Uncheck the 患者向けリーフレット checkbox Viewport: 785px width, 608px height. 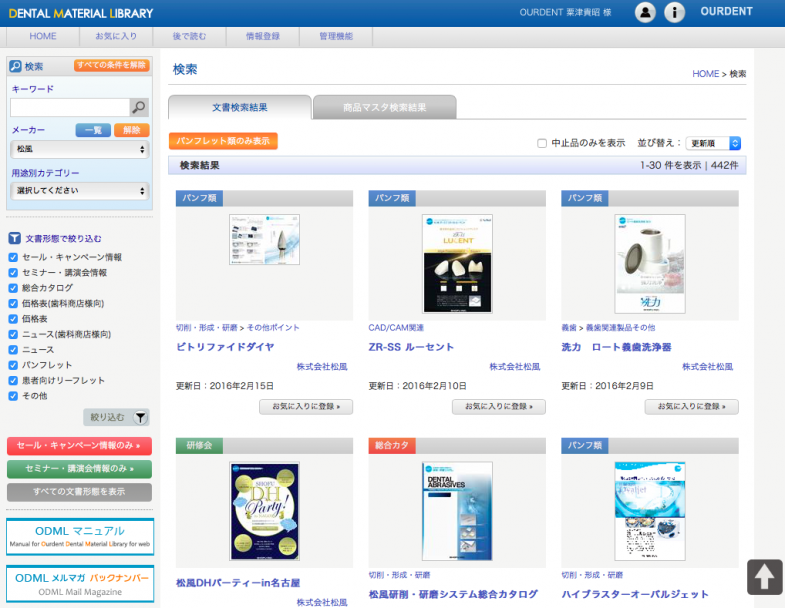pyautogui.click(x=13, y=381)
